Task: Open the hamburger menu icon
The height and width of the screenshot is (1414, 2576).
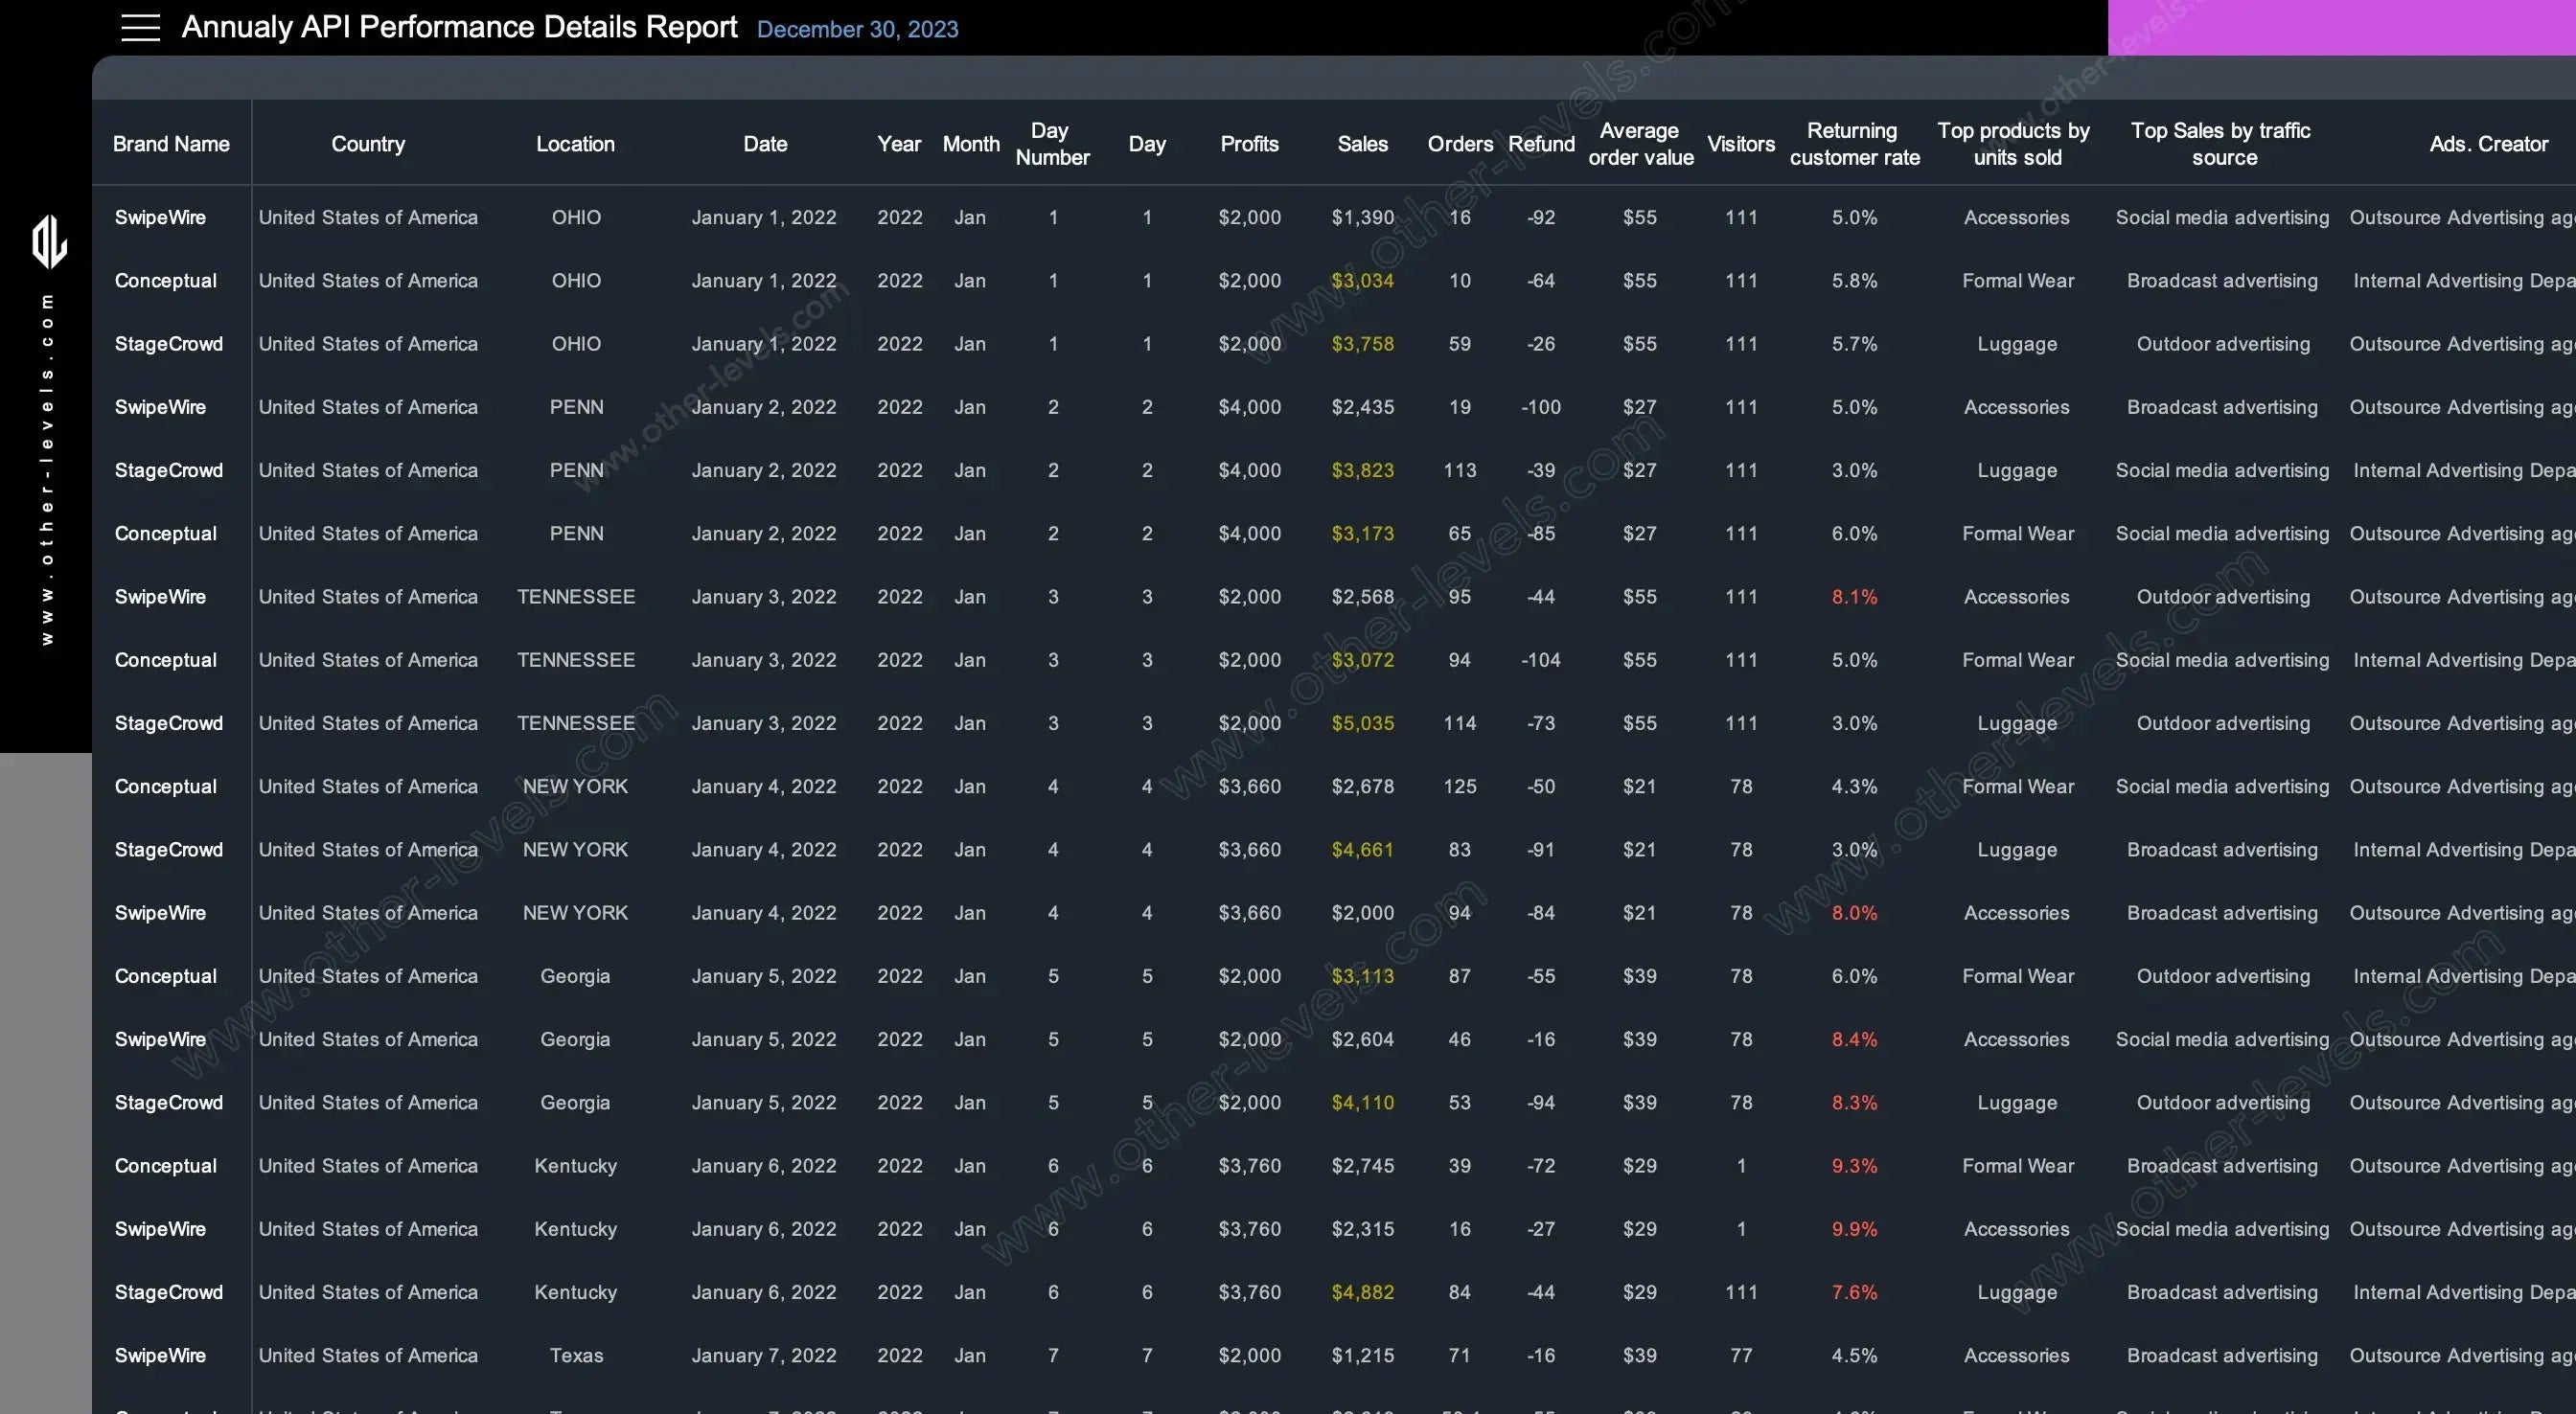Action: coord(140,28)
